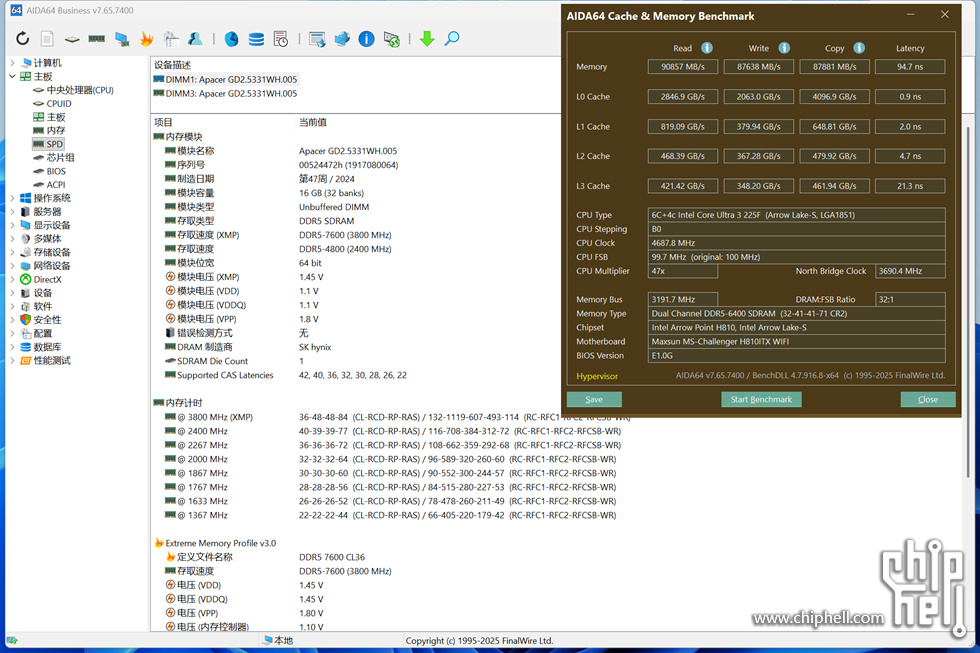The height and width of the screenshot is (653, 980).
Task: Click the Close button in the benchmark window
Action: pos(928,399)
